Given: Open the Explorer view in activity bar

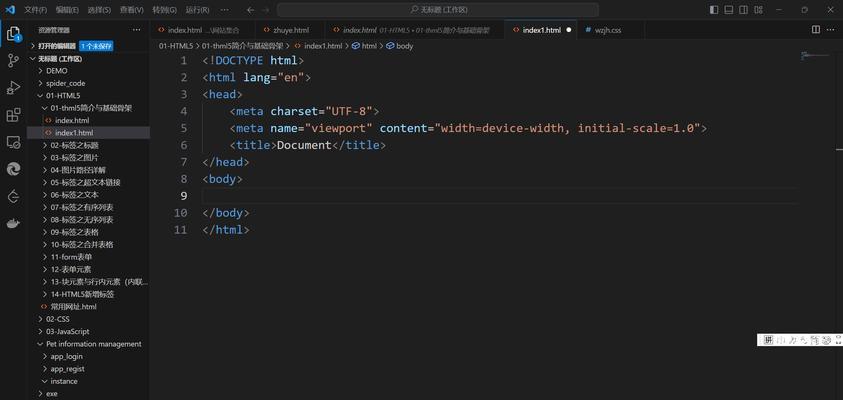Looking at the screenshot, I should point(13,34).
